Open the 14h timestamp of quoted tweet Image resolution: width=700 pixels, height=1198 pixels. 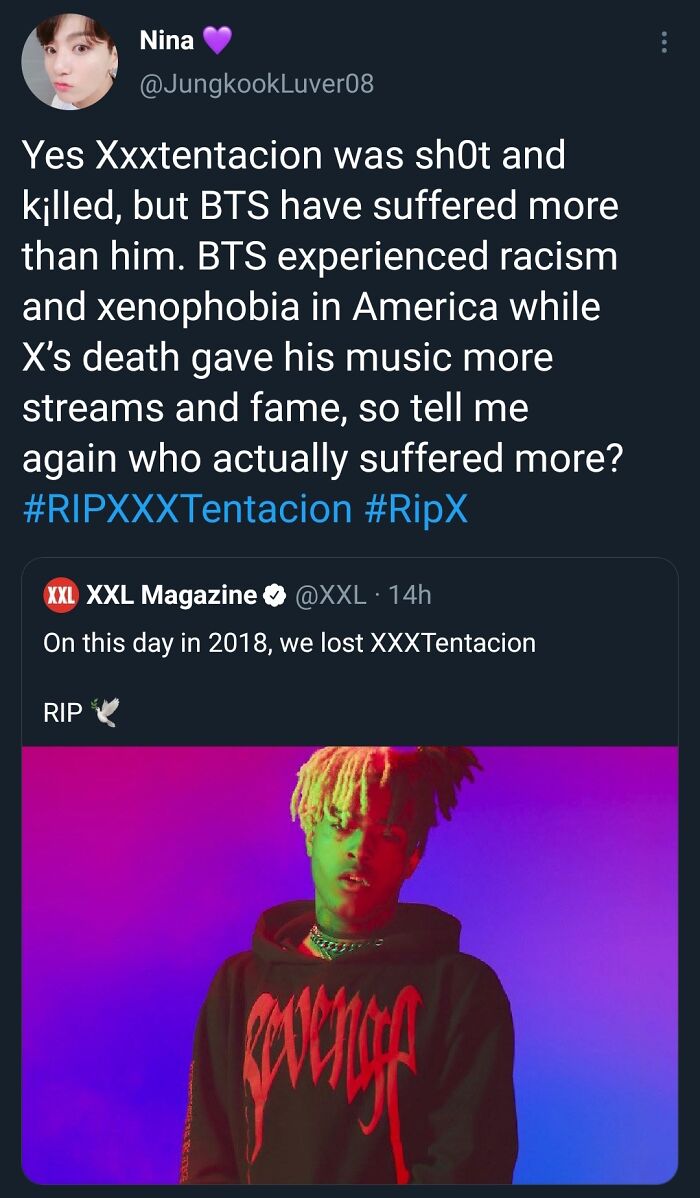click(409, 595)
